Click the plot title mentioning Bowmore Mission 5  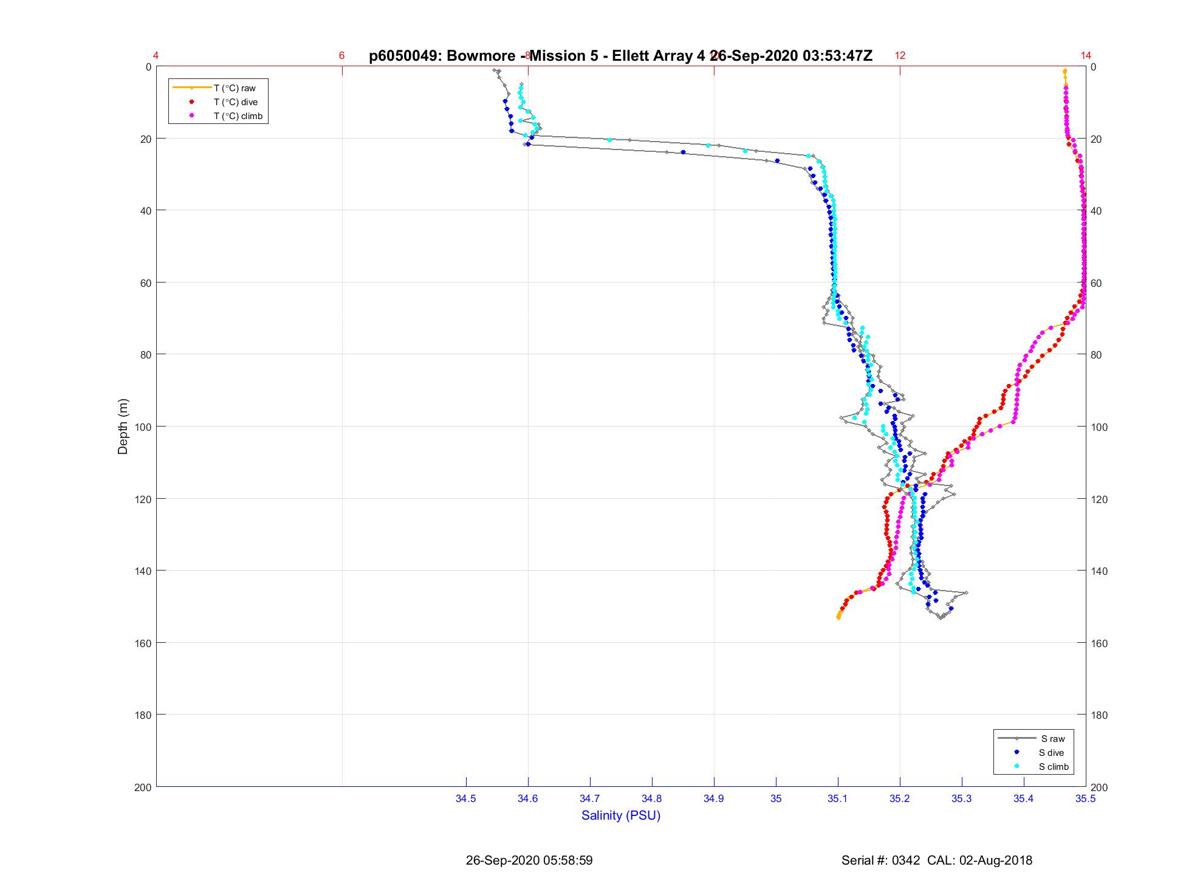click(x=620, y=56)
